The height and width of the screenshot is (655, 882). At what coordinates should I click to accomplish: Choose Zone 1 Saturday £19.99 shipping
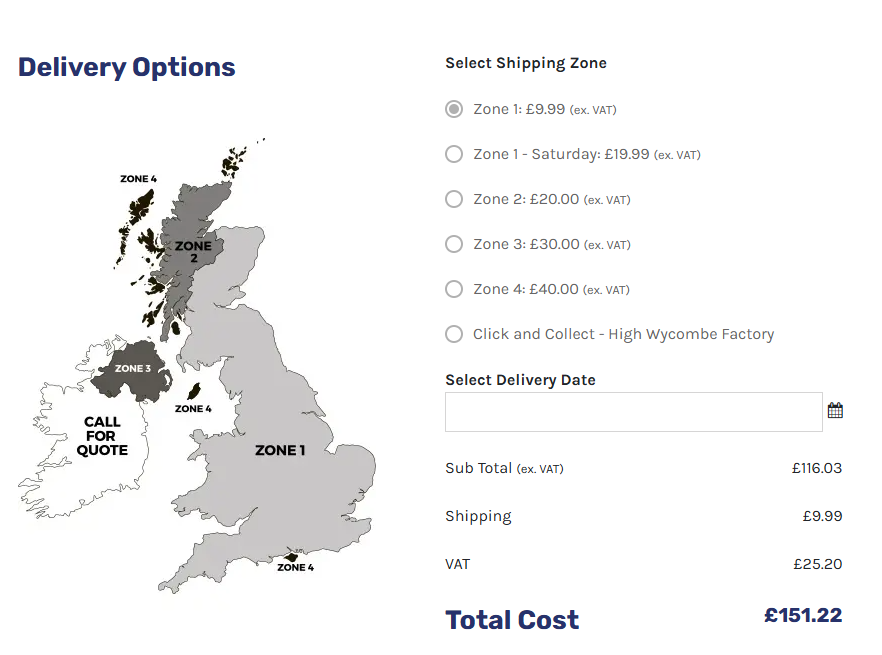(x=454, y=154)
